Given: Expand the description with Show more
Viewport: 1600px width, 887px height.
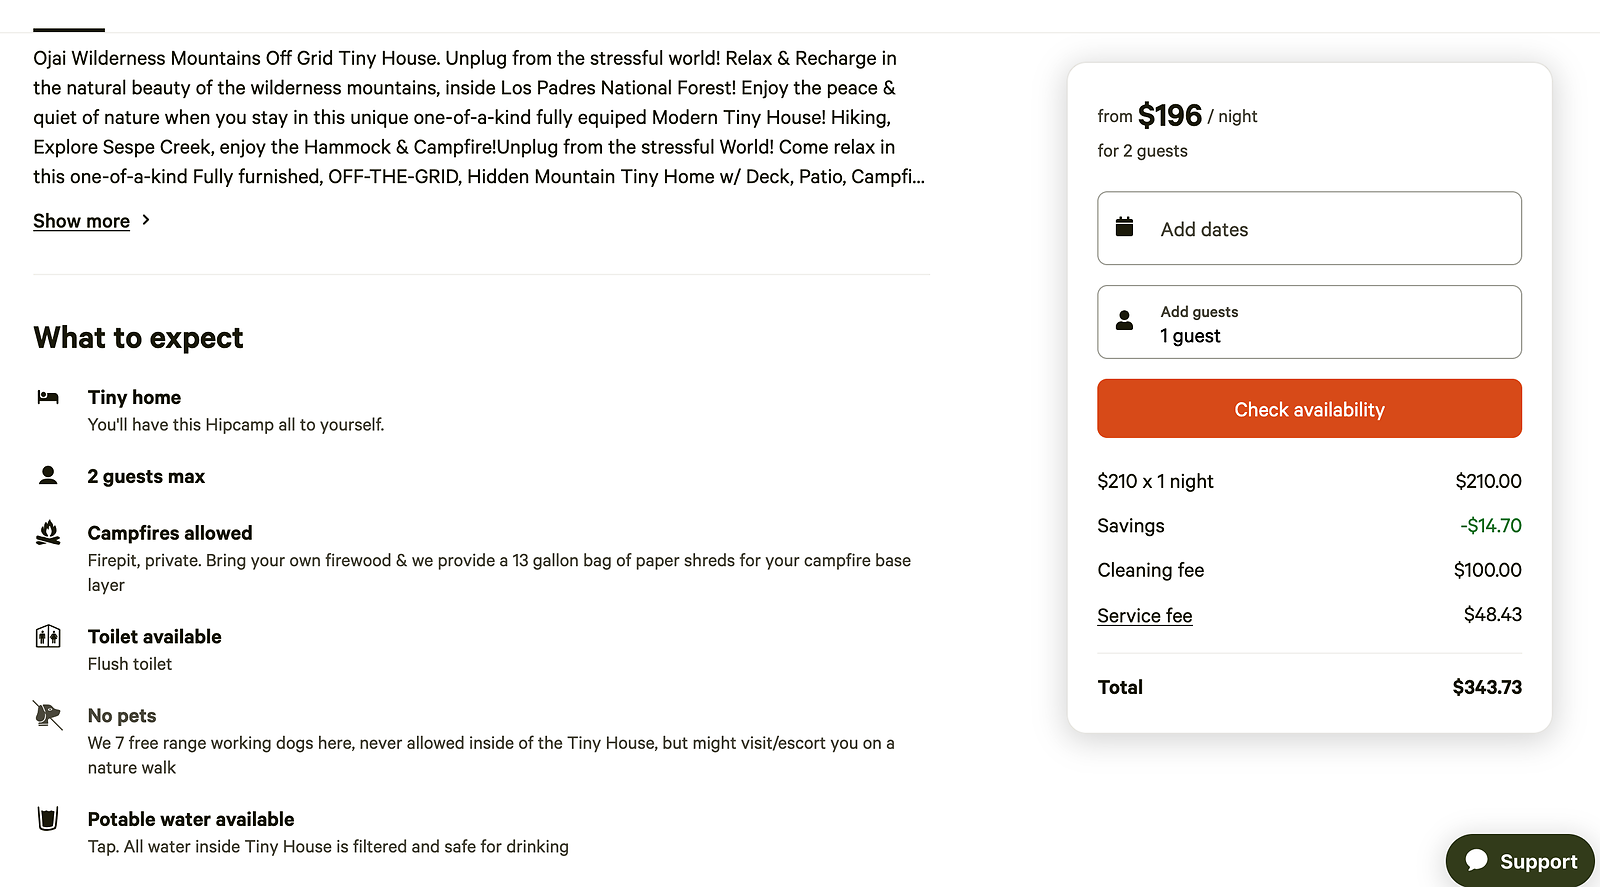Looking at the screenshot, I should coord(81,221).
